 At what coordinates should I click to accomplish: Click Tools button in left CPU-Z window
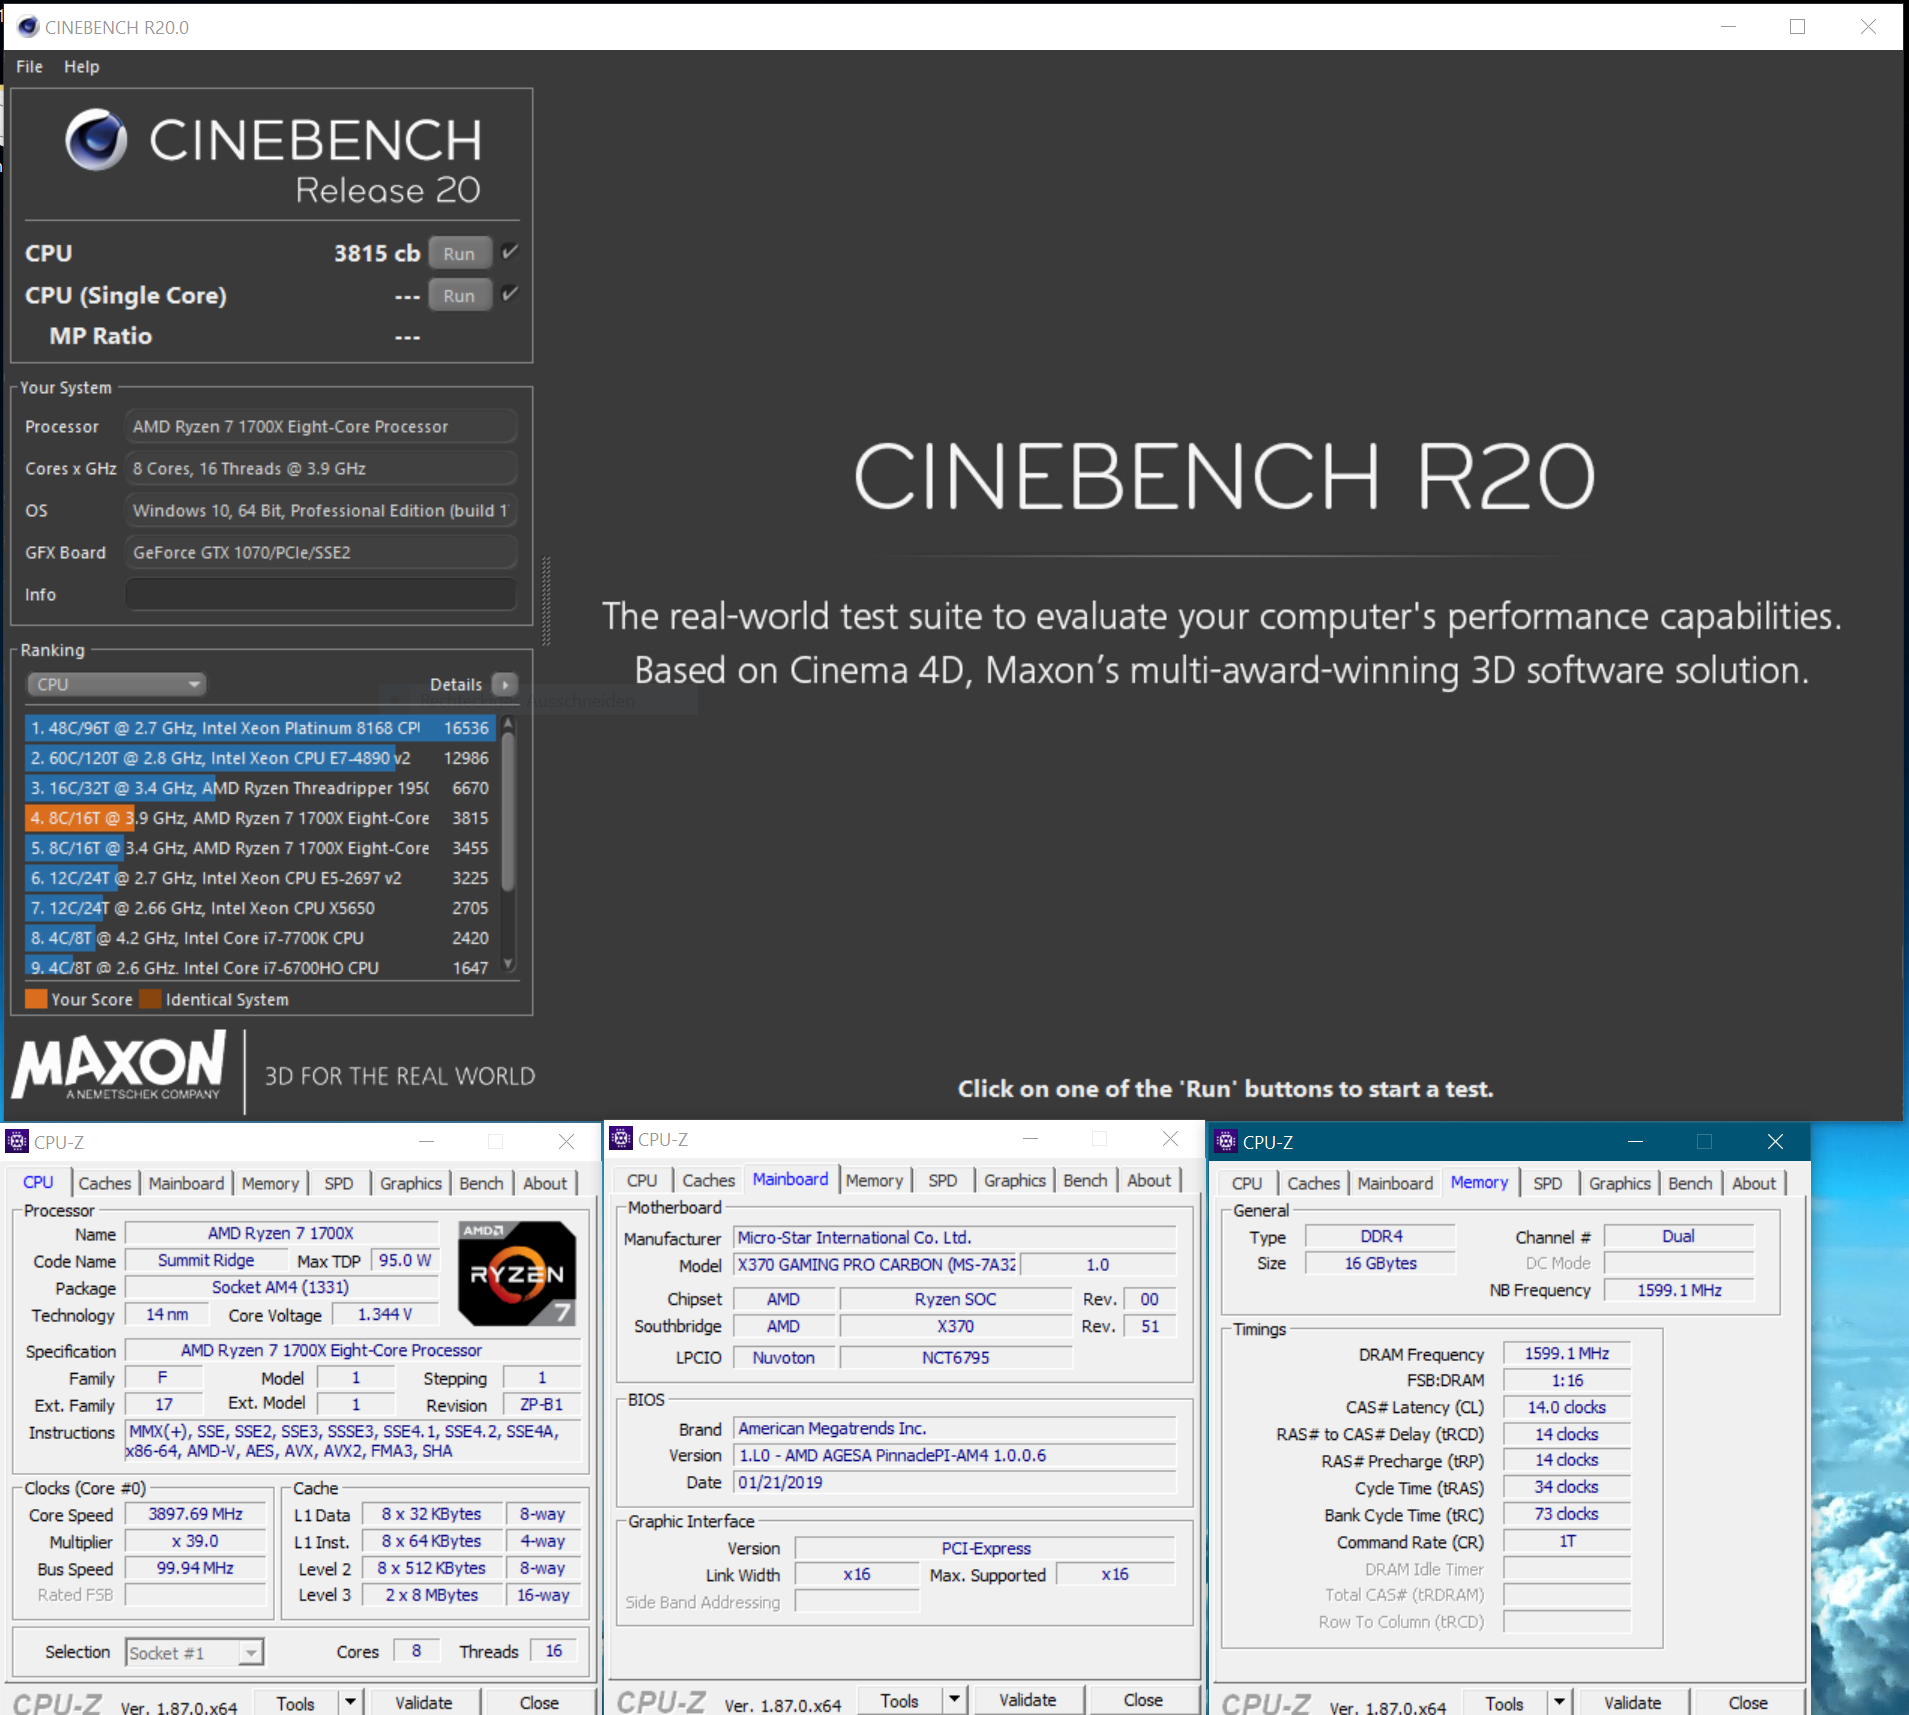295,1702
